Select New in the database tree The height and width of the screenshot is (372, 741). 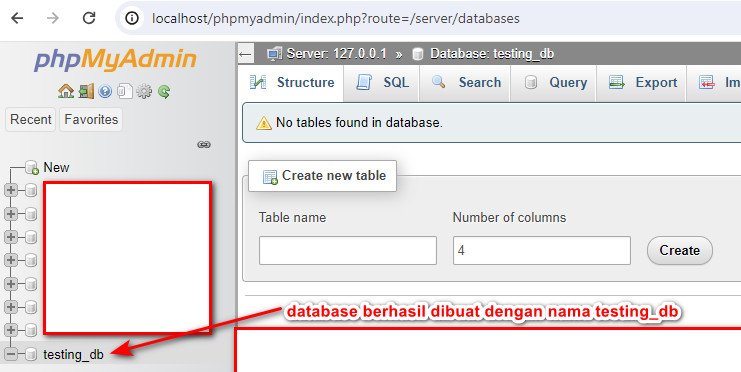(56, 167)
